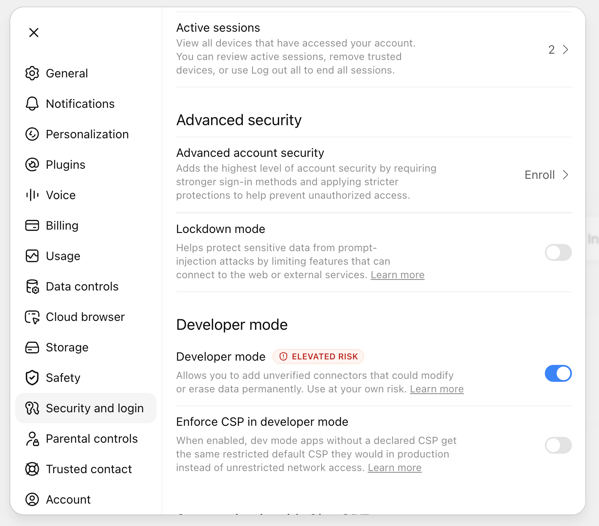Image resolution: width=599 pixels, height=526 pixels.
Task: Click the Billing card icon
Action: pyautogui.click(x=32, y=225)
